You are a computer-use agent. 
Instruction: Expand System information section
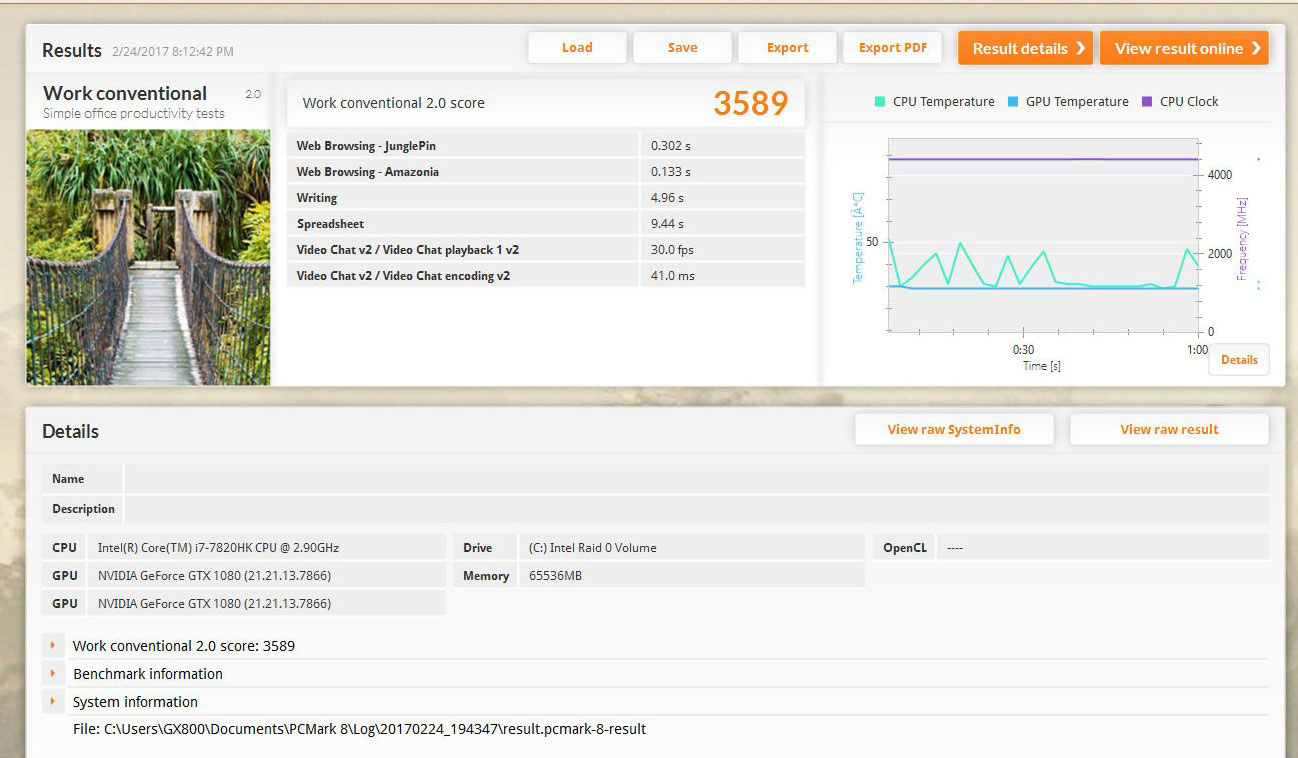point(53,702)
